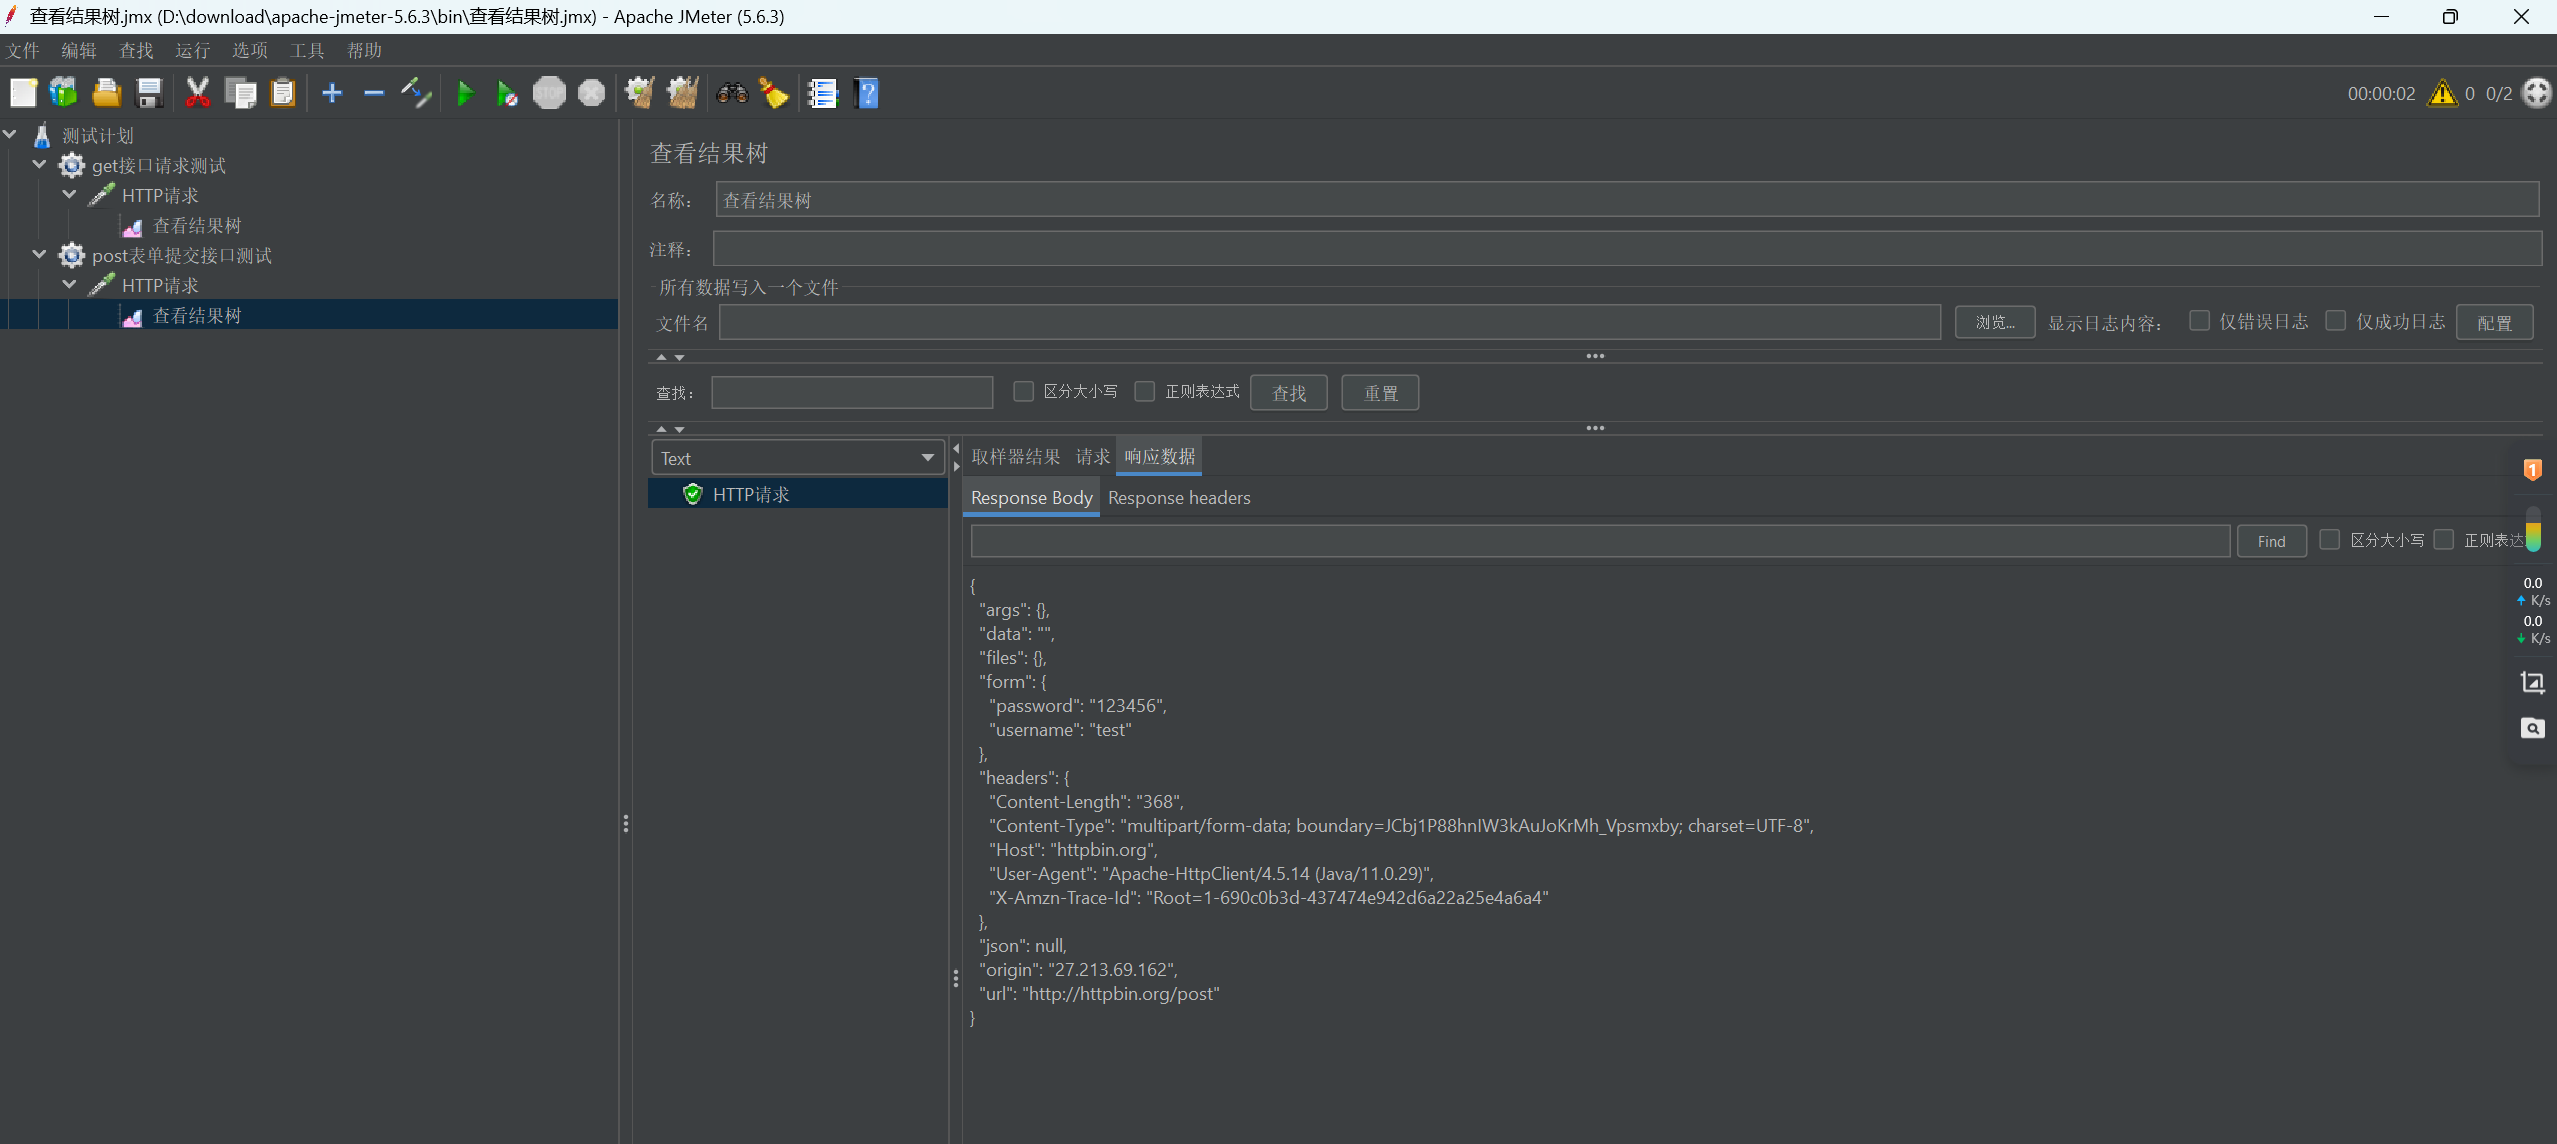This screenshot has height=1144, width=2557.
Task: Click the Save test plan floppy icon
Action: pos(149,94)
